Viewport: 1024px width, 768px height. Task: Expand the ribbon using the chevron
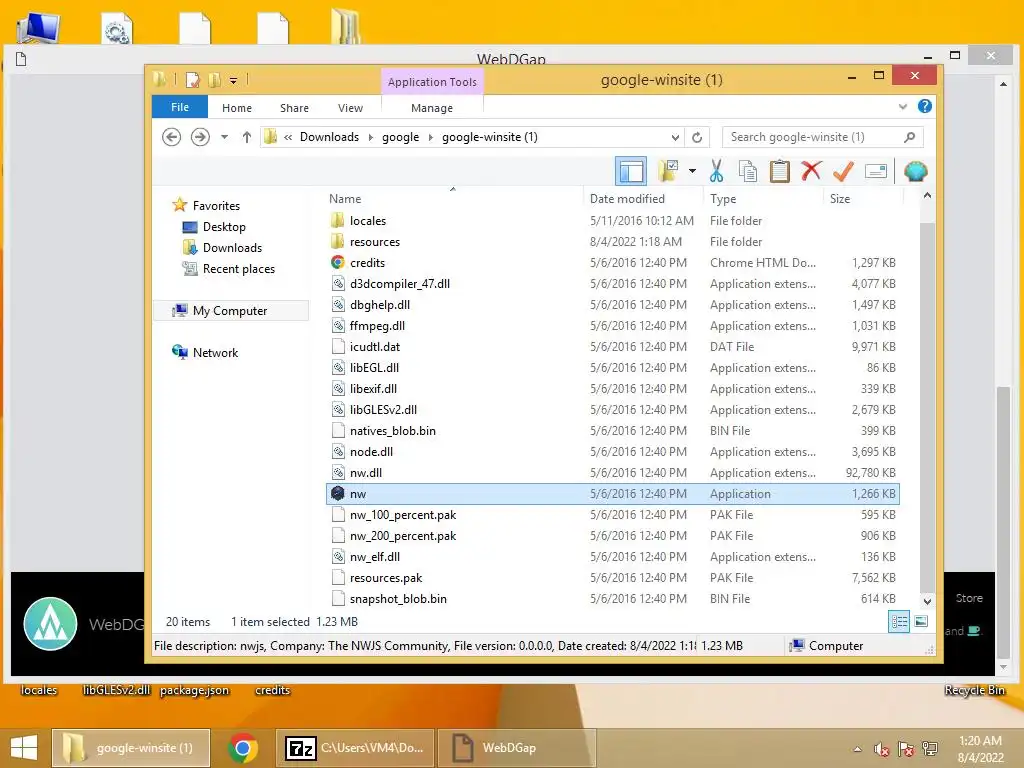903,106
